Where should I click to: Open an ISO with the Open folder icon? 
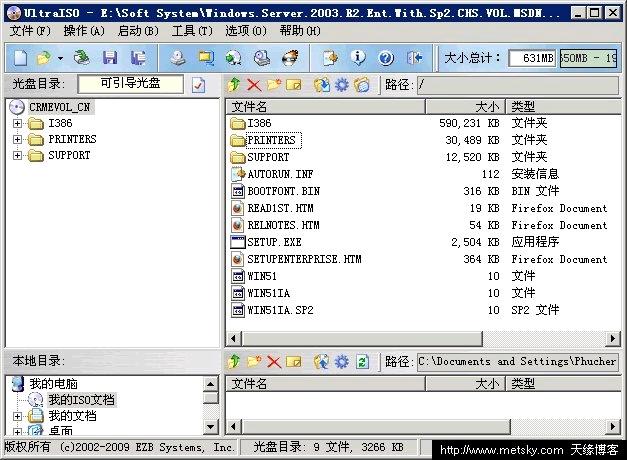(x=44, y=58)
